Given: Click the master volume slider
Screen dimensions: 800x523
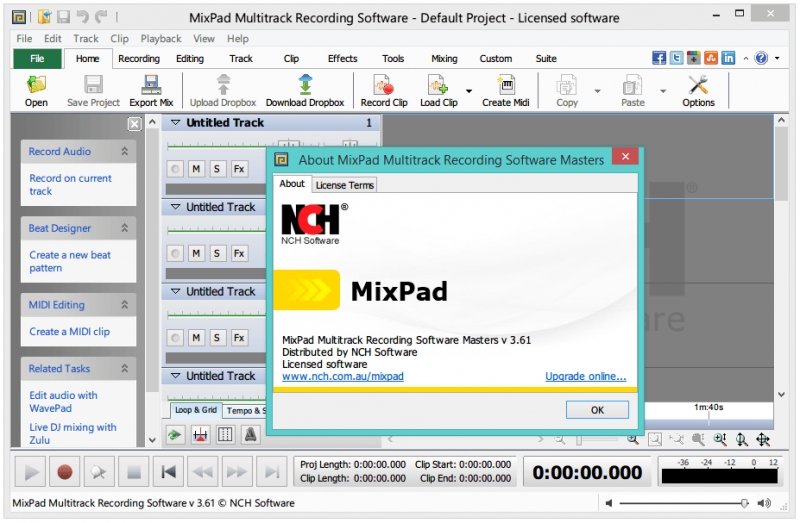Looking at the screenshot, I should coord(680,503).
